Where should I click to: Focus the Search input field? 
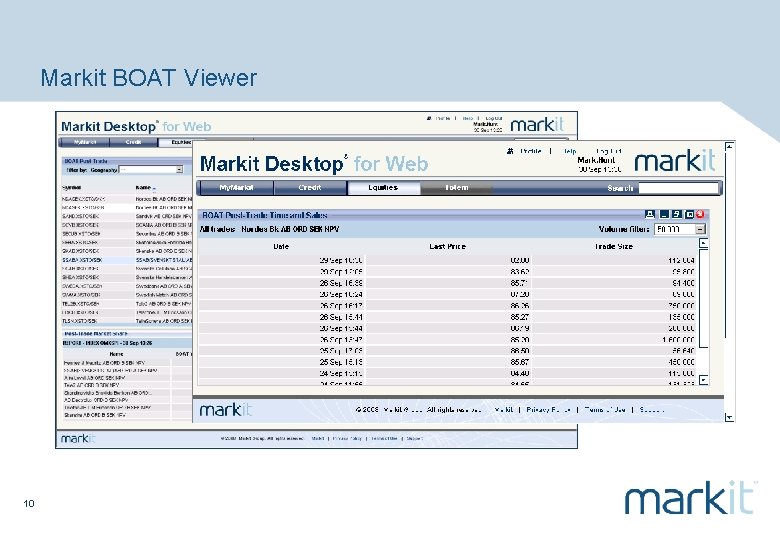pos(679,188)
